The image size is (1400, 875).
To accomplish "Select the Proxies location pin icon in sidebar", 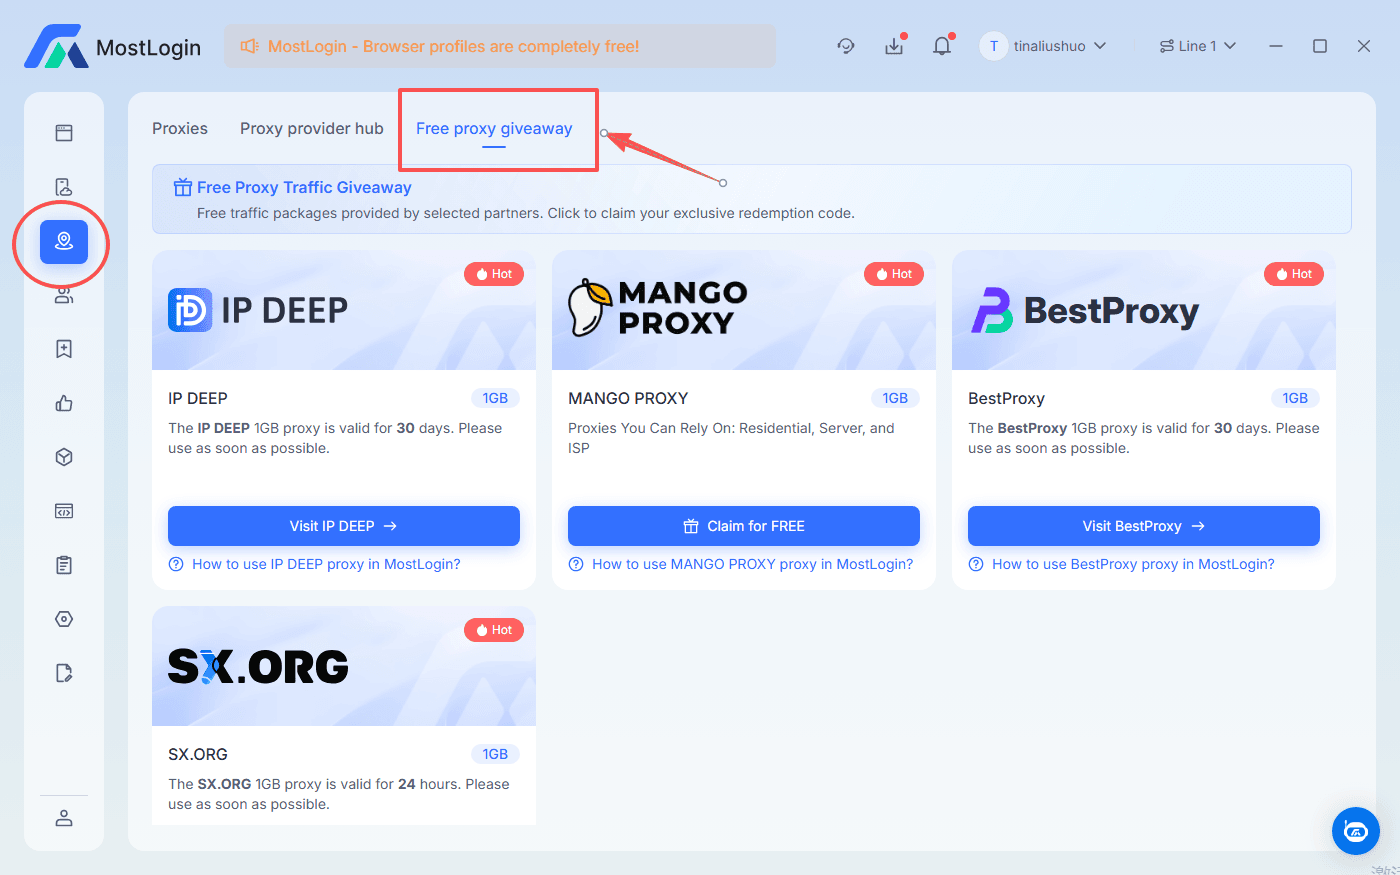I will coord(63,243).
